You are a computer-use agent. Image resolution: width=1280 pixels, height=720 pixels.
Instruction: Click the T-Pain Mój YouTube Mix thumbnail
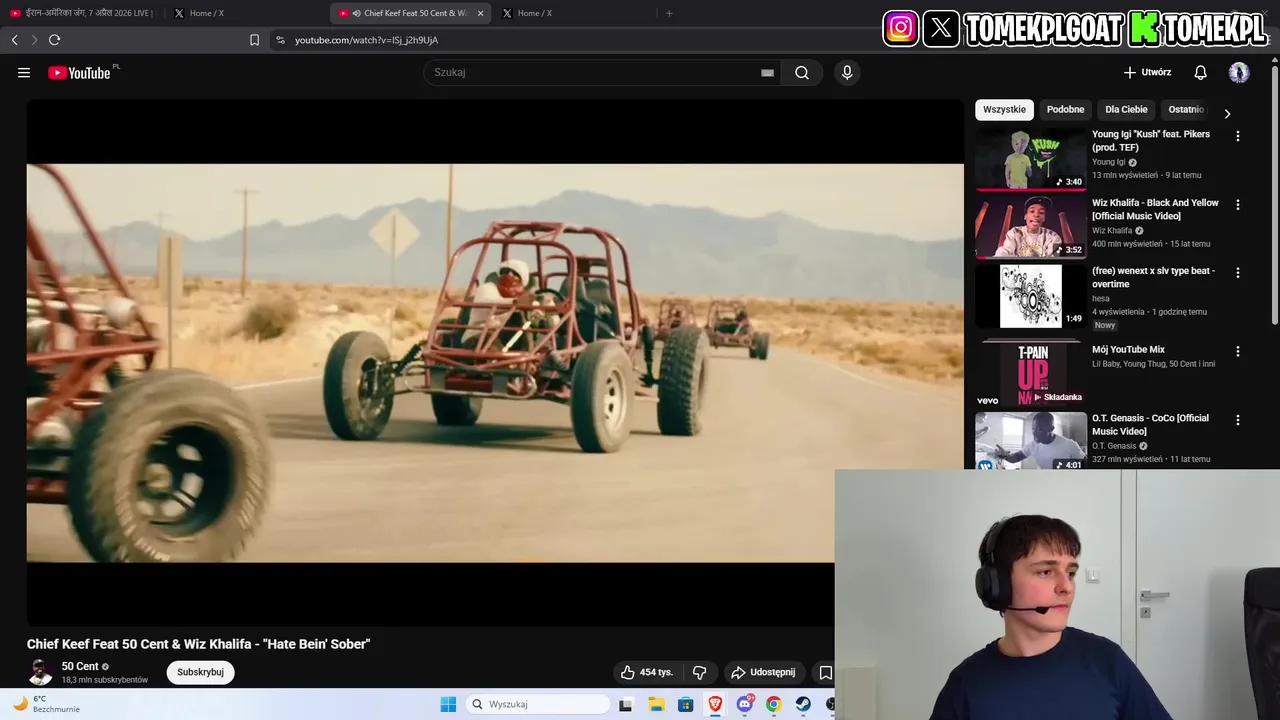pos(1031,371)
